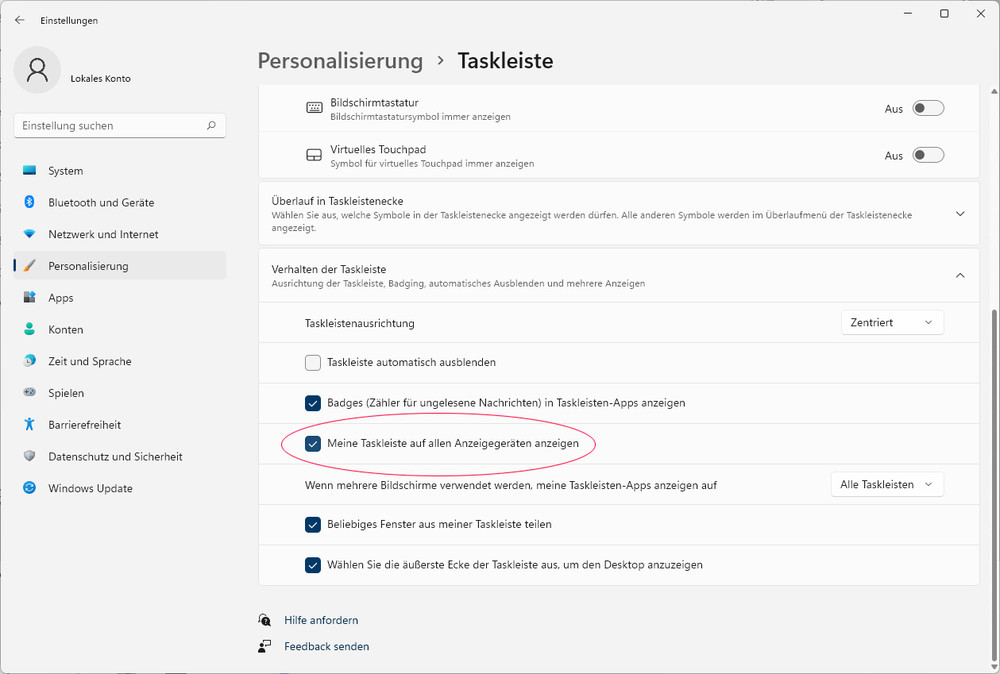1000x674 pixels.
Task: Uncheck Beliebiges Fenster aus meiner Taskleiste teilen
Action: tap(312, 525)
